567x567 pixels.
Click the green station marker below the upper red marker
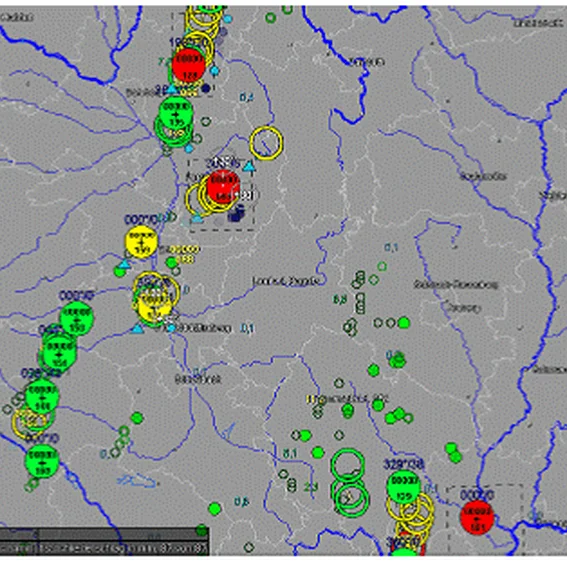176,113
